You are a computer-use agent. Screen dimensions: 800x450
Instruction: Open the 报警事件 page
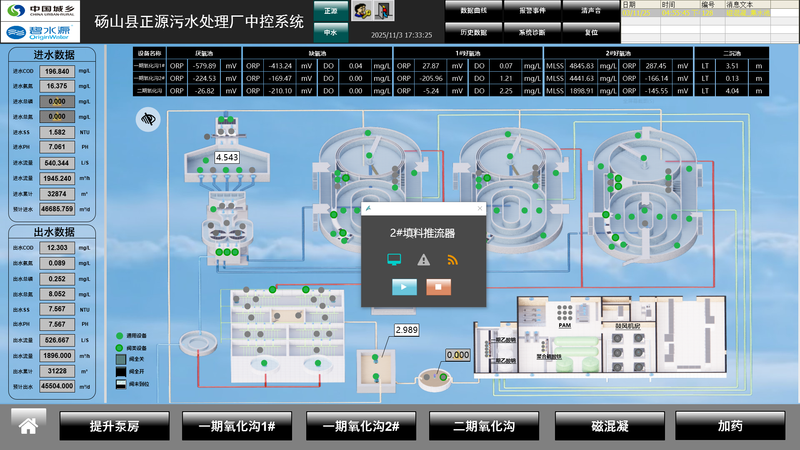(532, 11)
